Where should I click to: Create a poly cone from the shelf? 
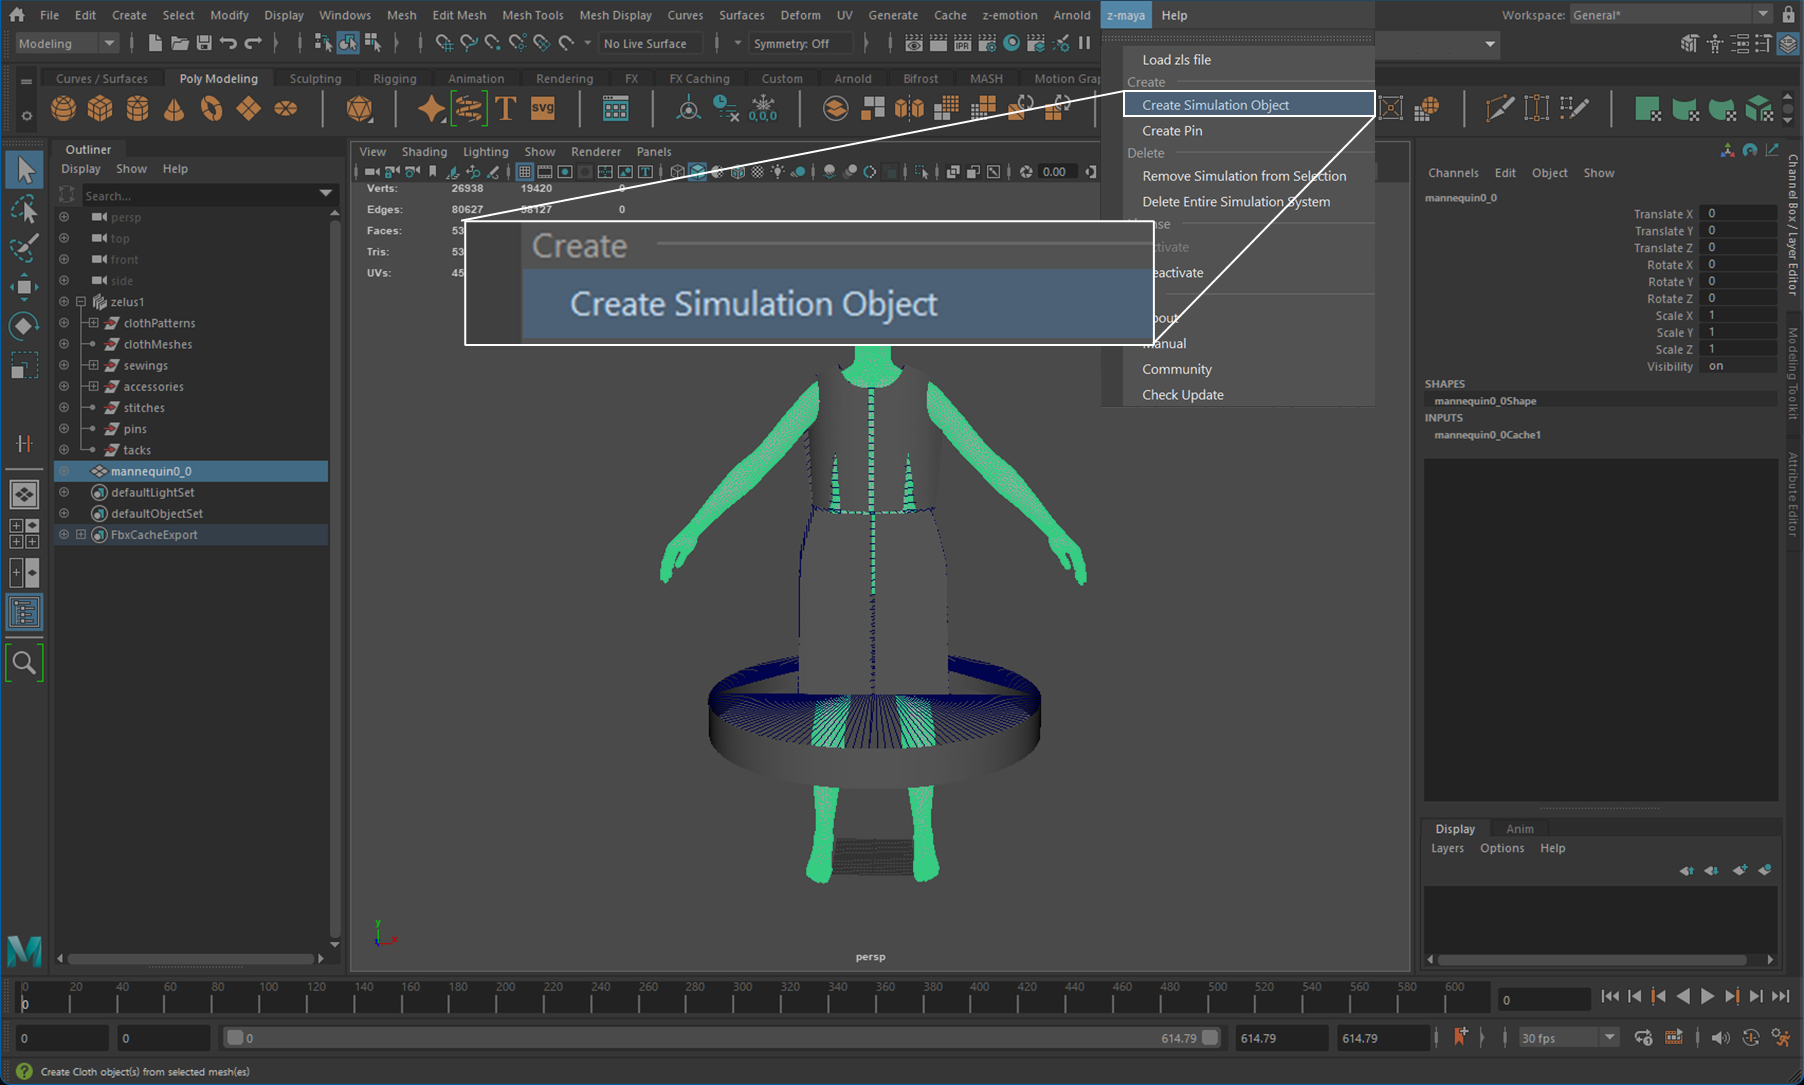(174, 108)
